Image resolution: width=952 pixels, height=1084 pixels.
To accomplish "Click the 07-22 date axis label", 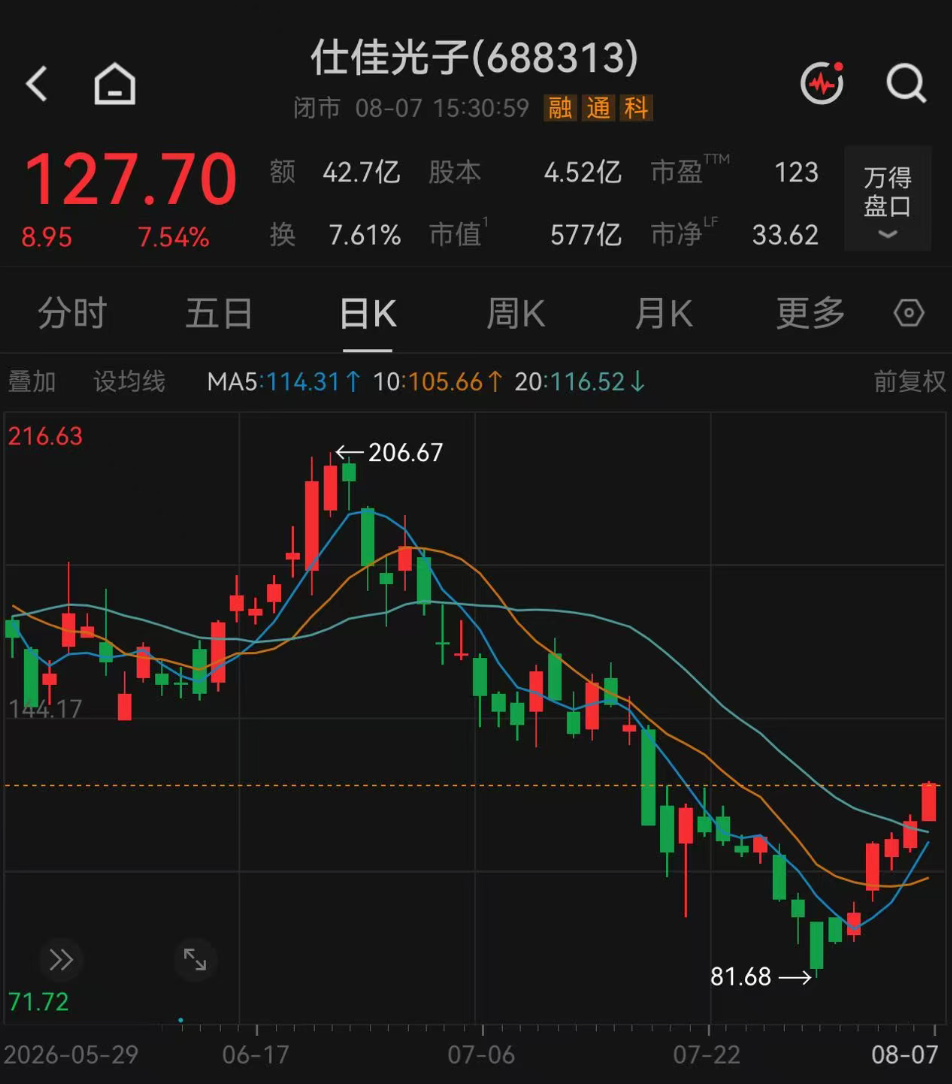I will pos(707,1055).
